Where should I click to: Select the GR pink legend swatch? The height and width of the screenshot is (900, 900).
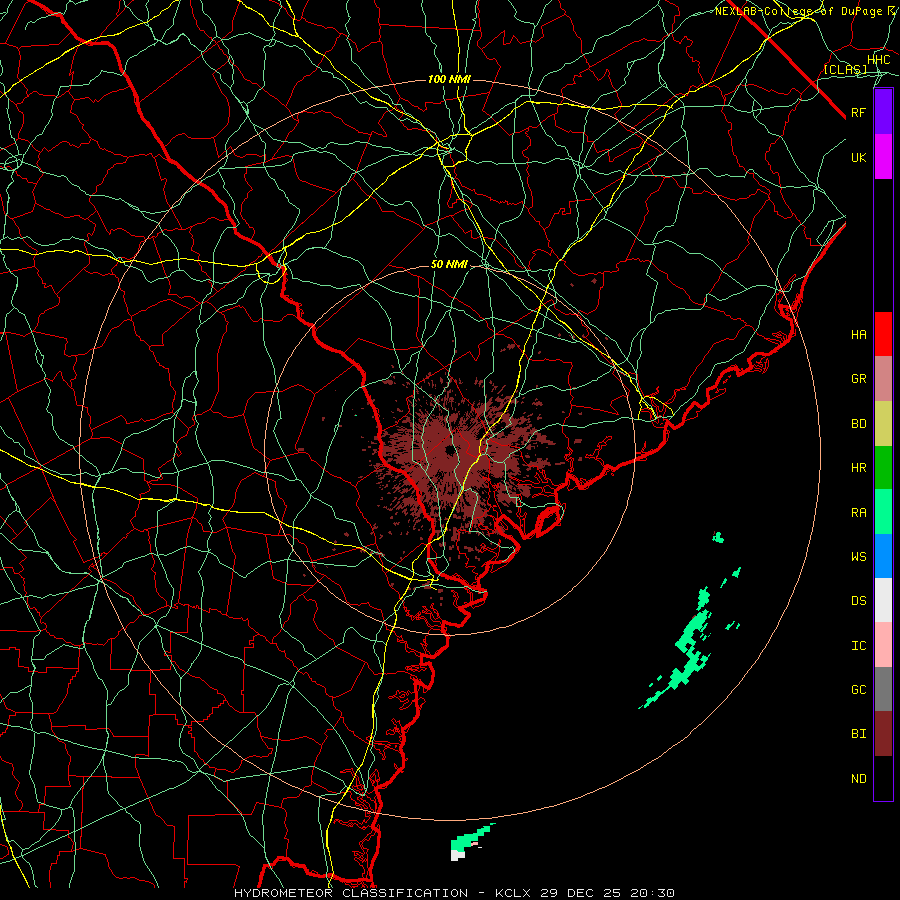[x=883, y=379]
